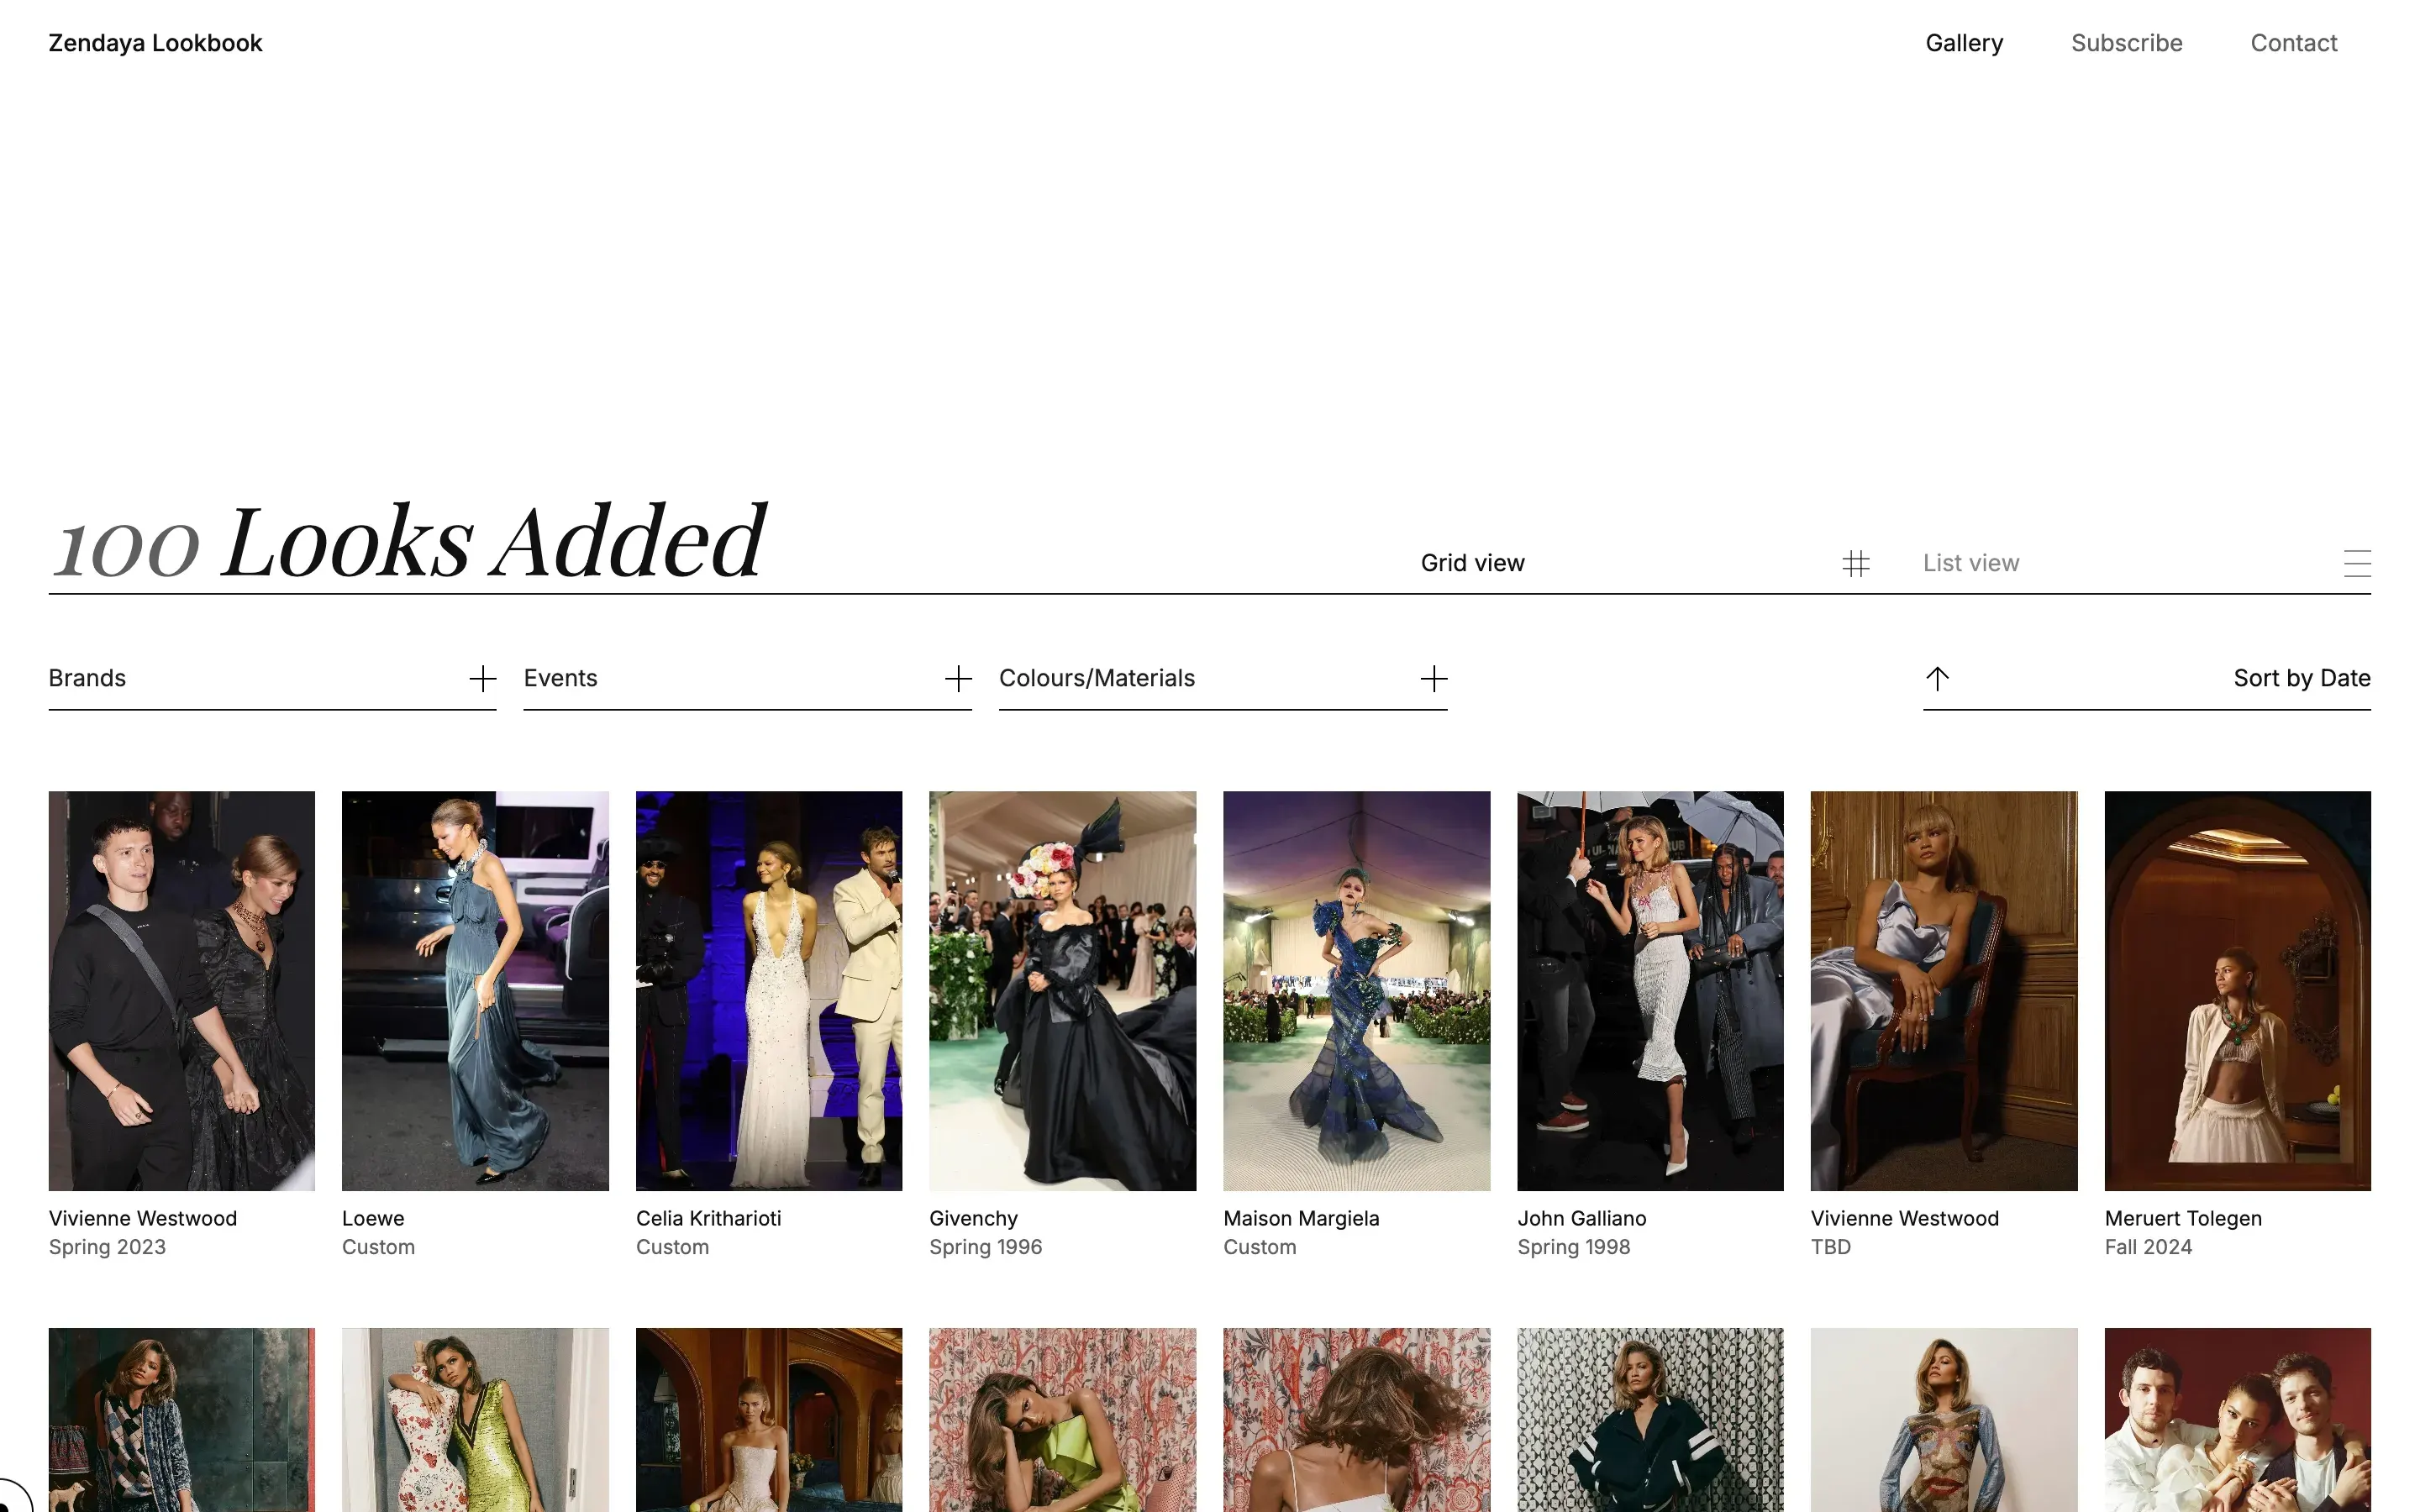2420x1512 pixels.
Task: Expand the Brands filter
Action: [272, 679]
